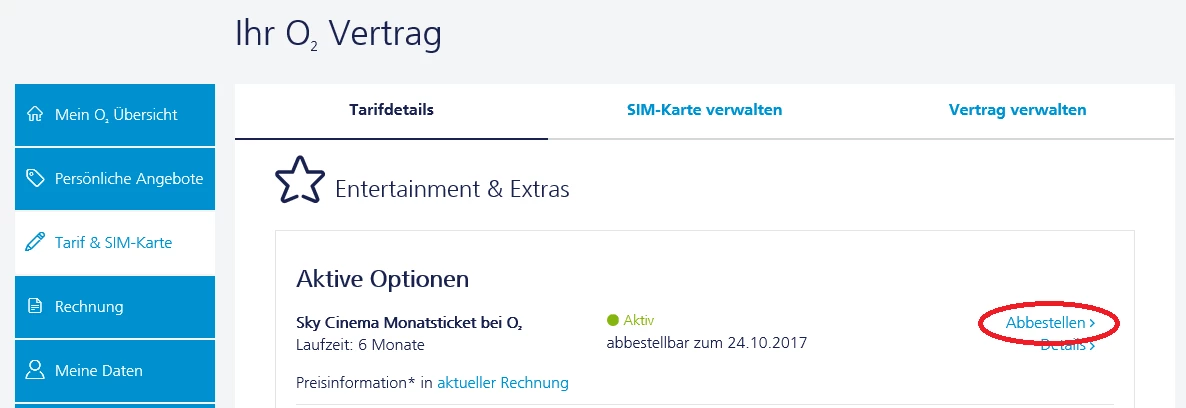The height and width of the screenshot is (408, 1186).
Task: Click the pencil icon beside Tarif & SIM-Karte
Action: tap(36, 242)
